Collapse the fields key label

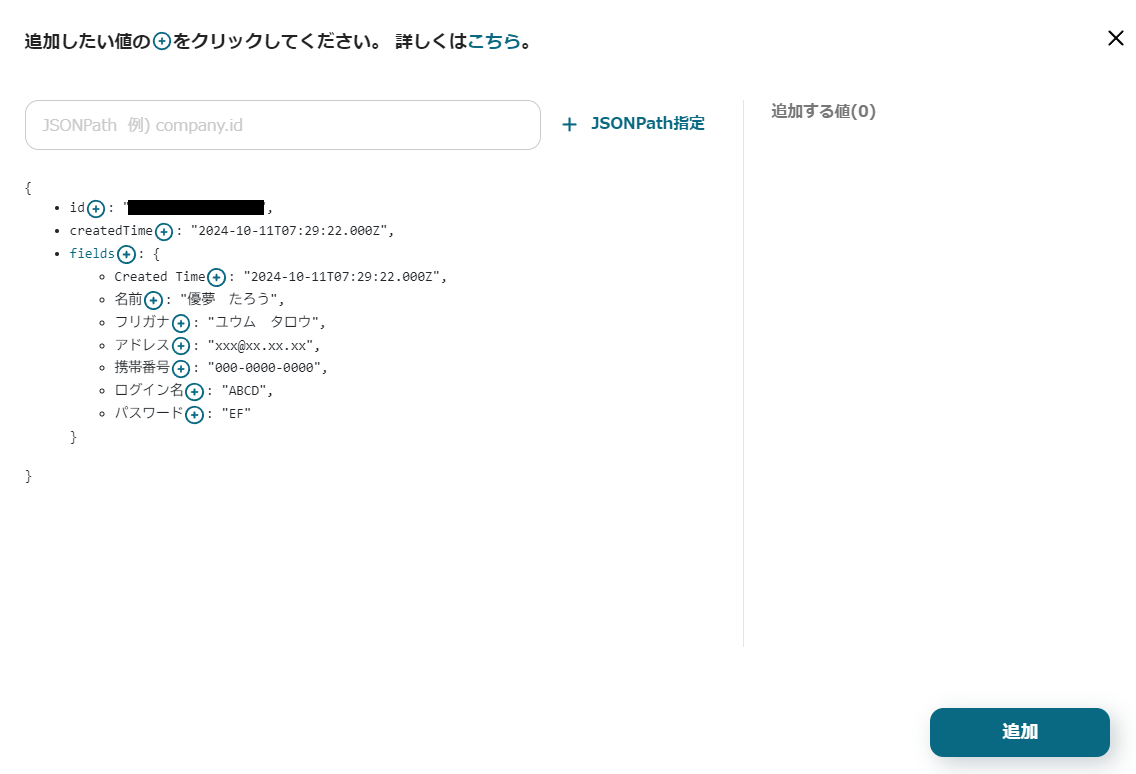tap(92, 254)
